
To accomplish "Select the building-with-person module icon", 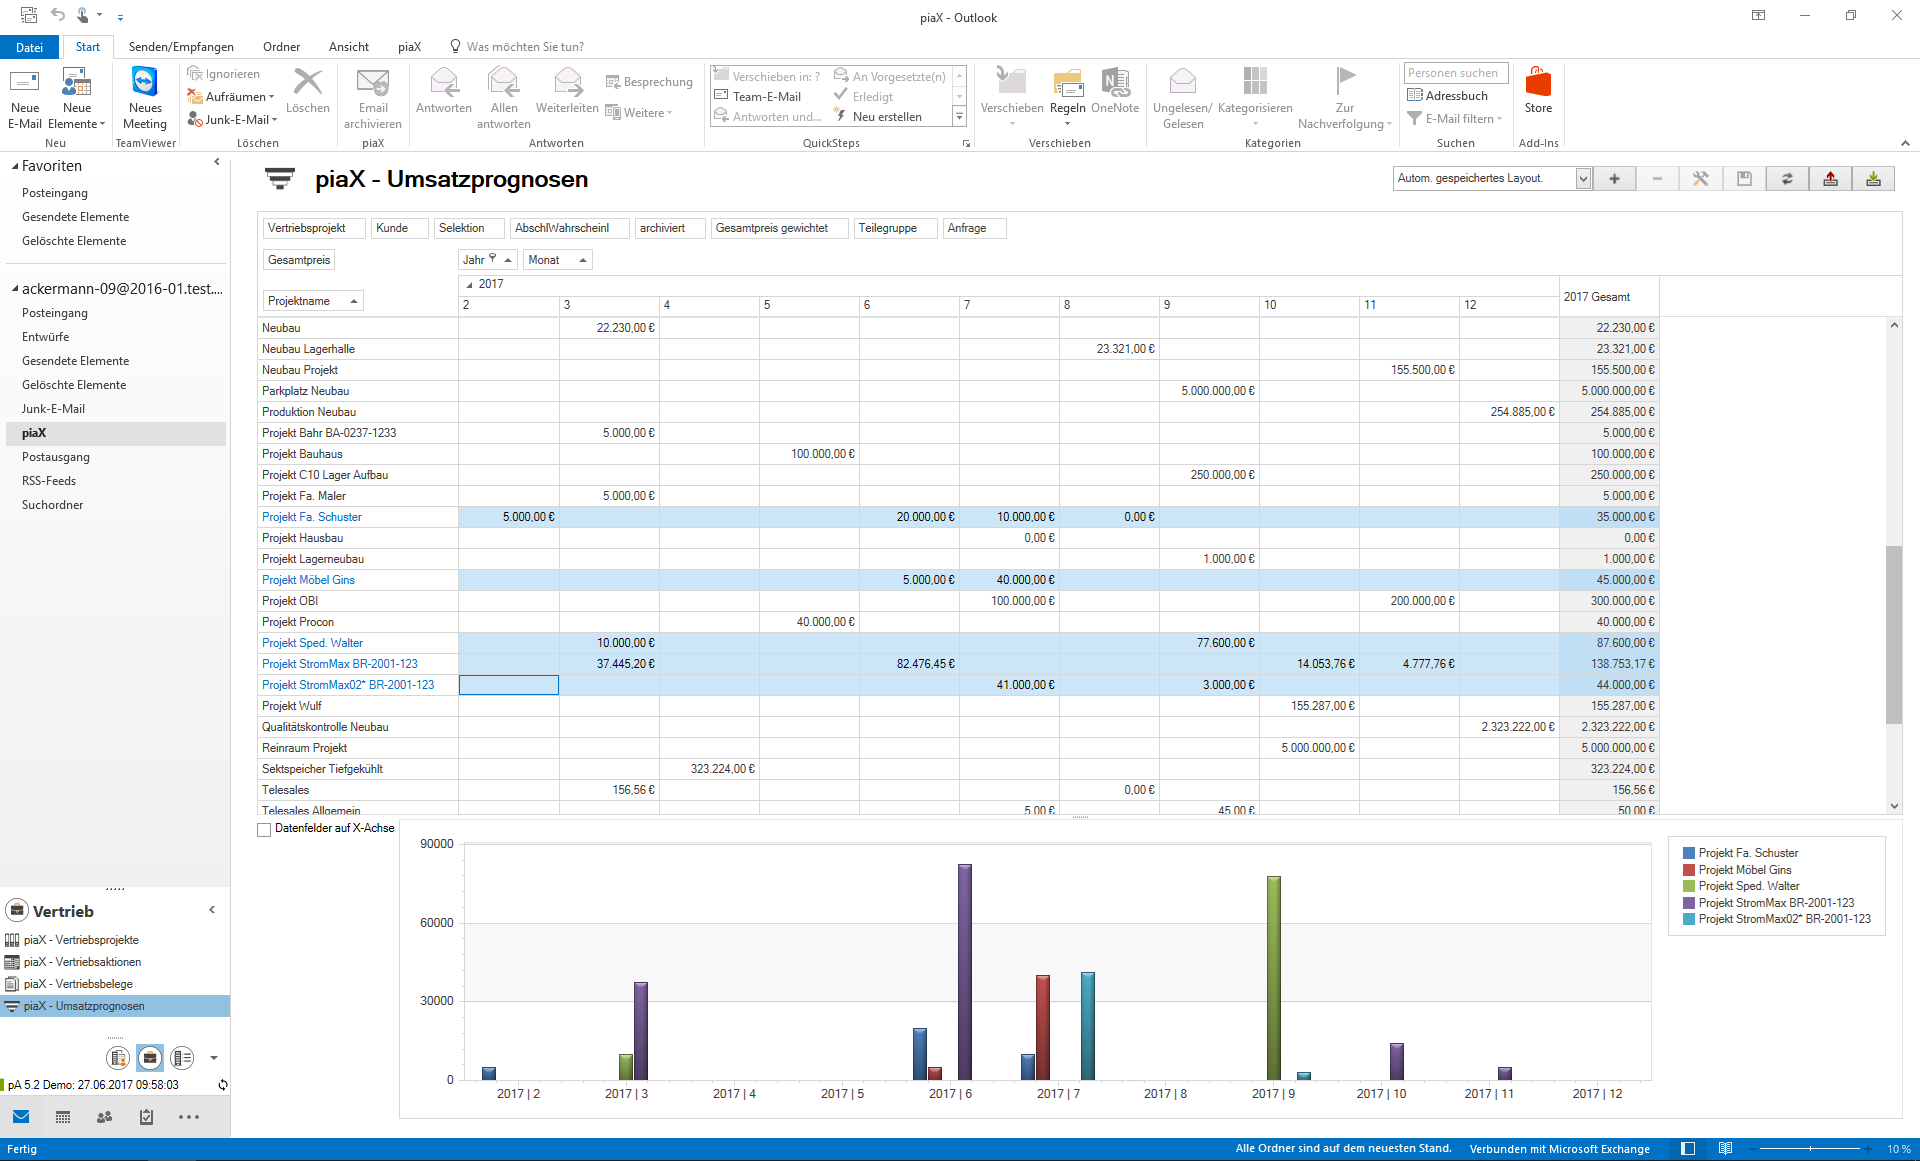I will [x=118, y=1057].
